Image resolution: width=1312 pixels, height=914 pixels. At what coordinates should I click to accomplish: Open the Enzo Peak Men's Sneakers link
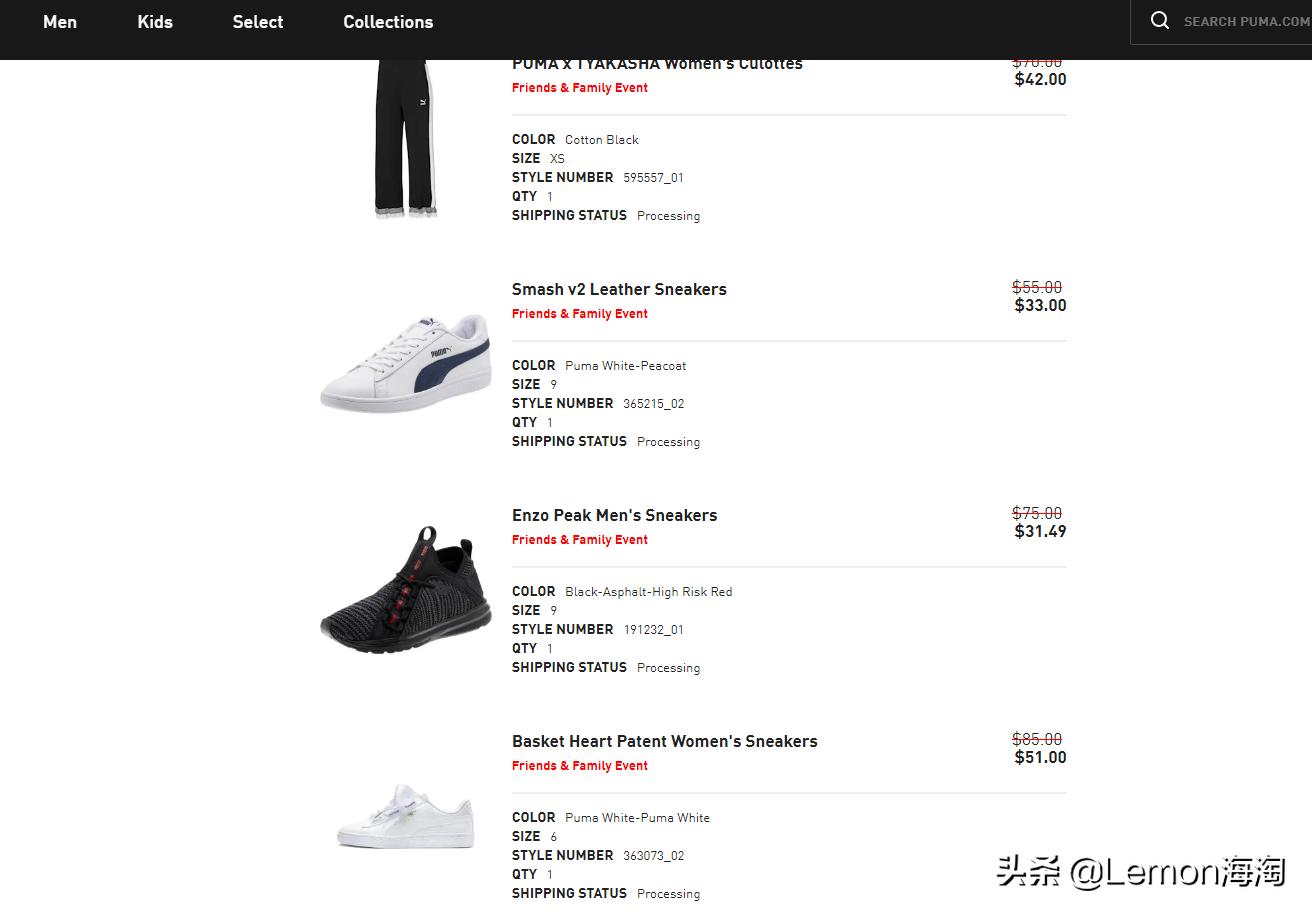614,515
